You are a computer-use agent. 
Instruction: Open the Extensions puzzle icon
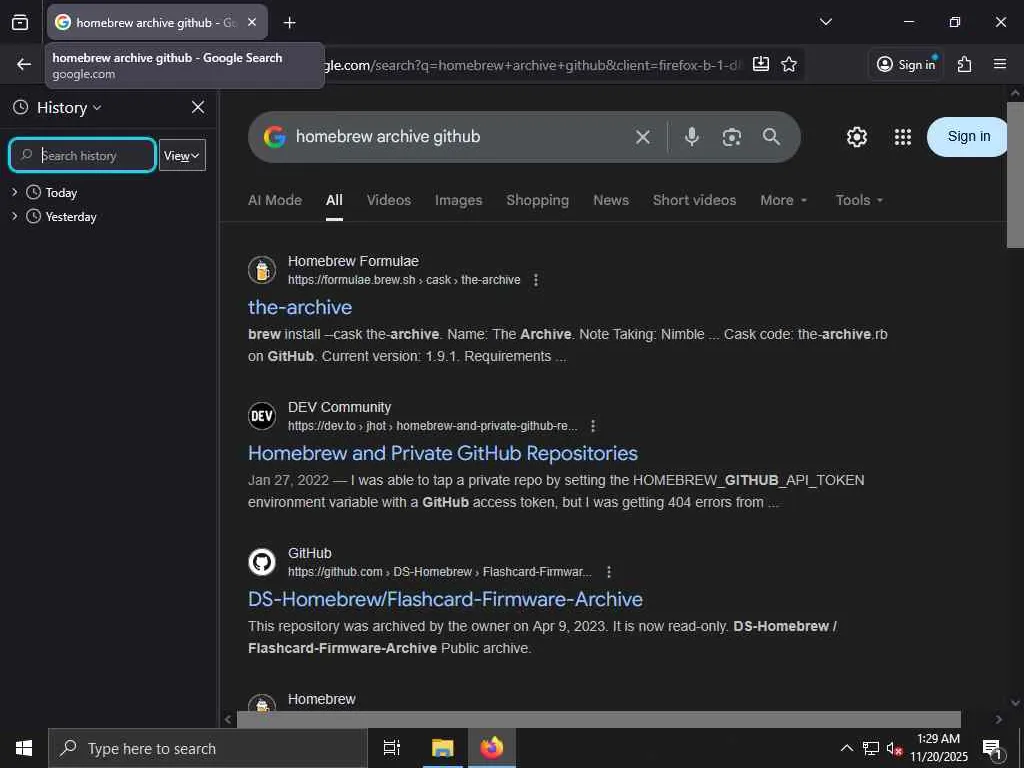964,64
